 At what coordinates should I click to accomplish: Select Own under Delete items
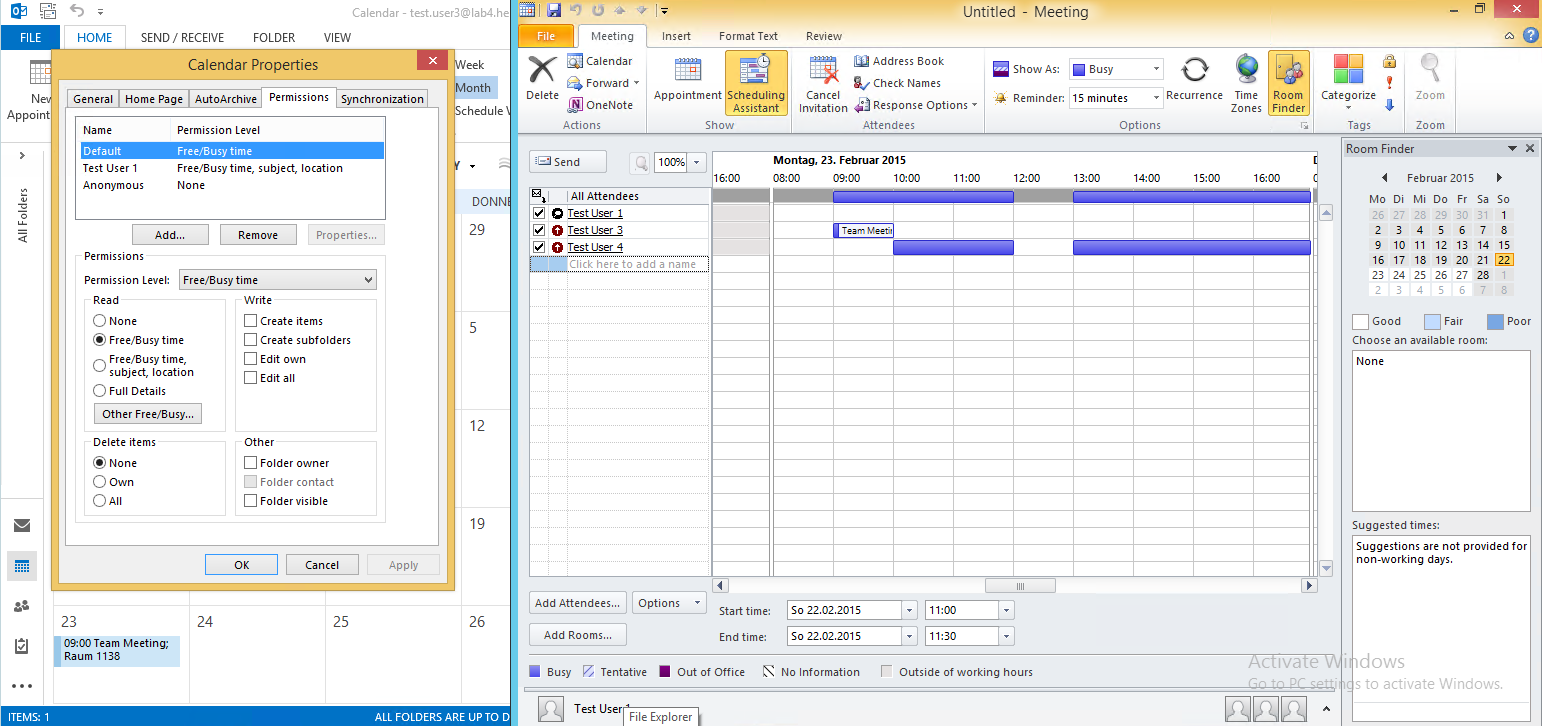[100, 482]
